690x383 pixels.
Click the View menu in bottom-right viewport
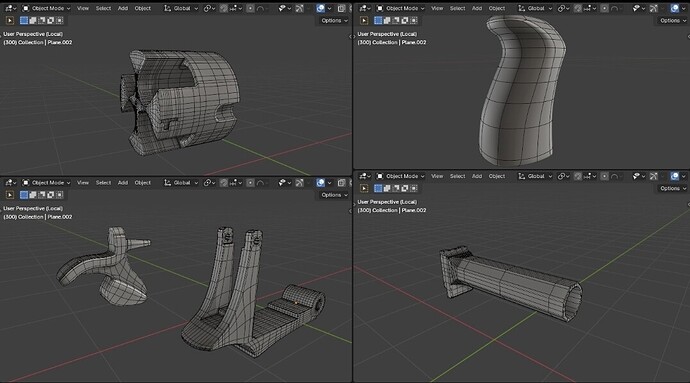coord(437,176)
